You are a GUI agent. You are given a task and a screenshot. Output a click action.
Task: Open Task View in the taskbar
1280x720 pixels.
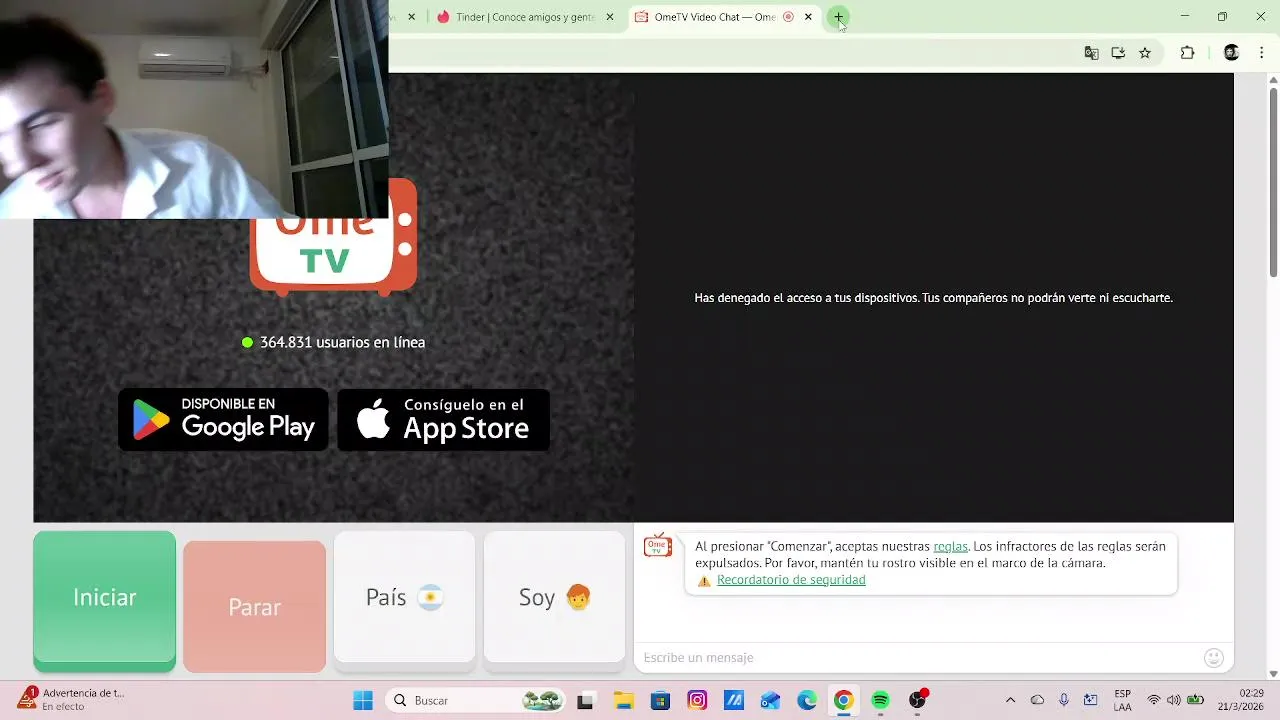coord(585,700)
